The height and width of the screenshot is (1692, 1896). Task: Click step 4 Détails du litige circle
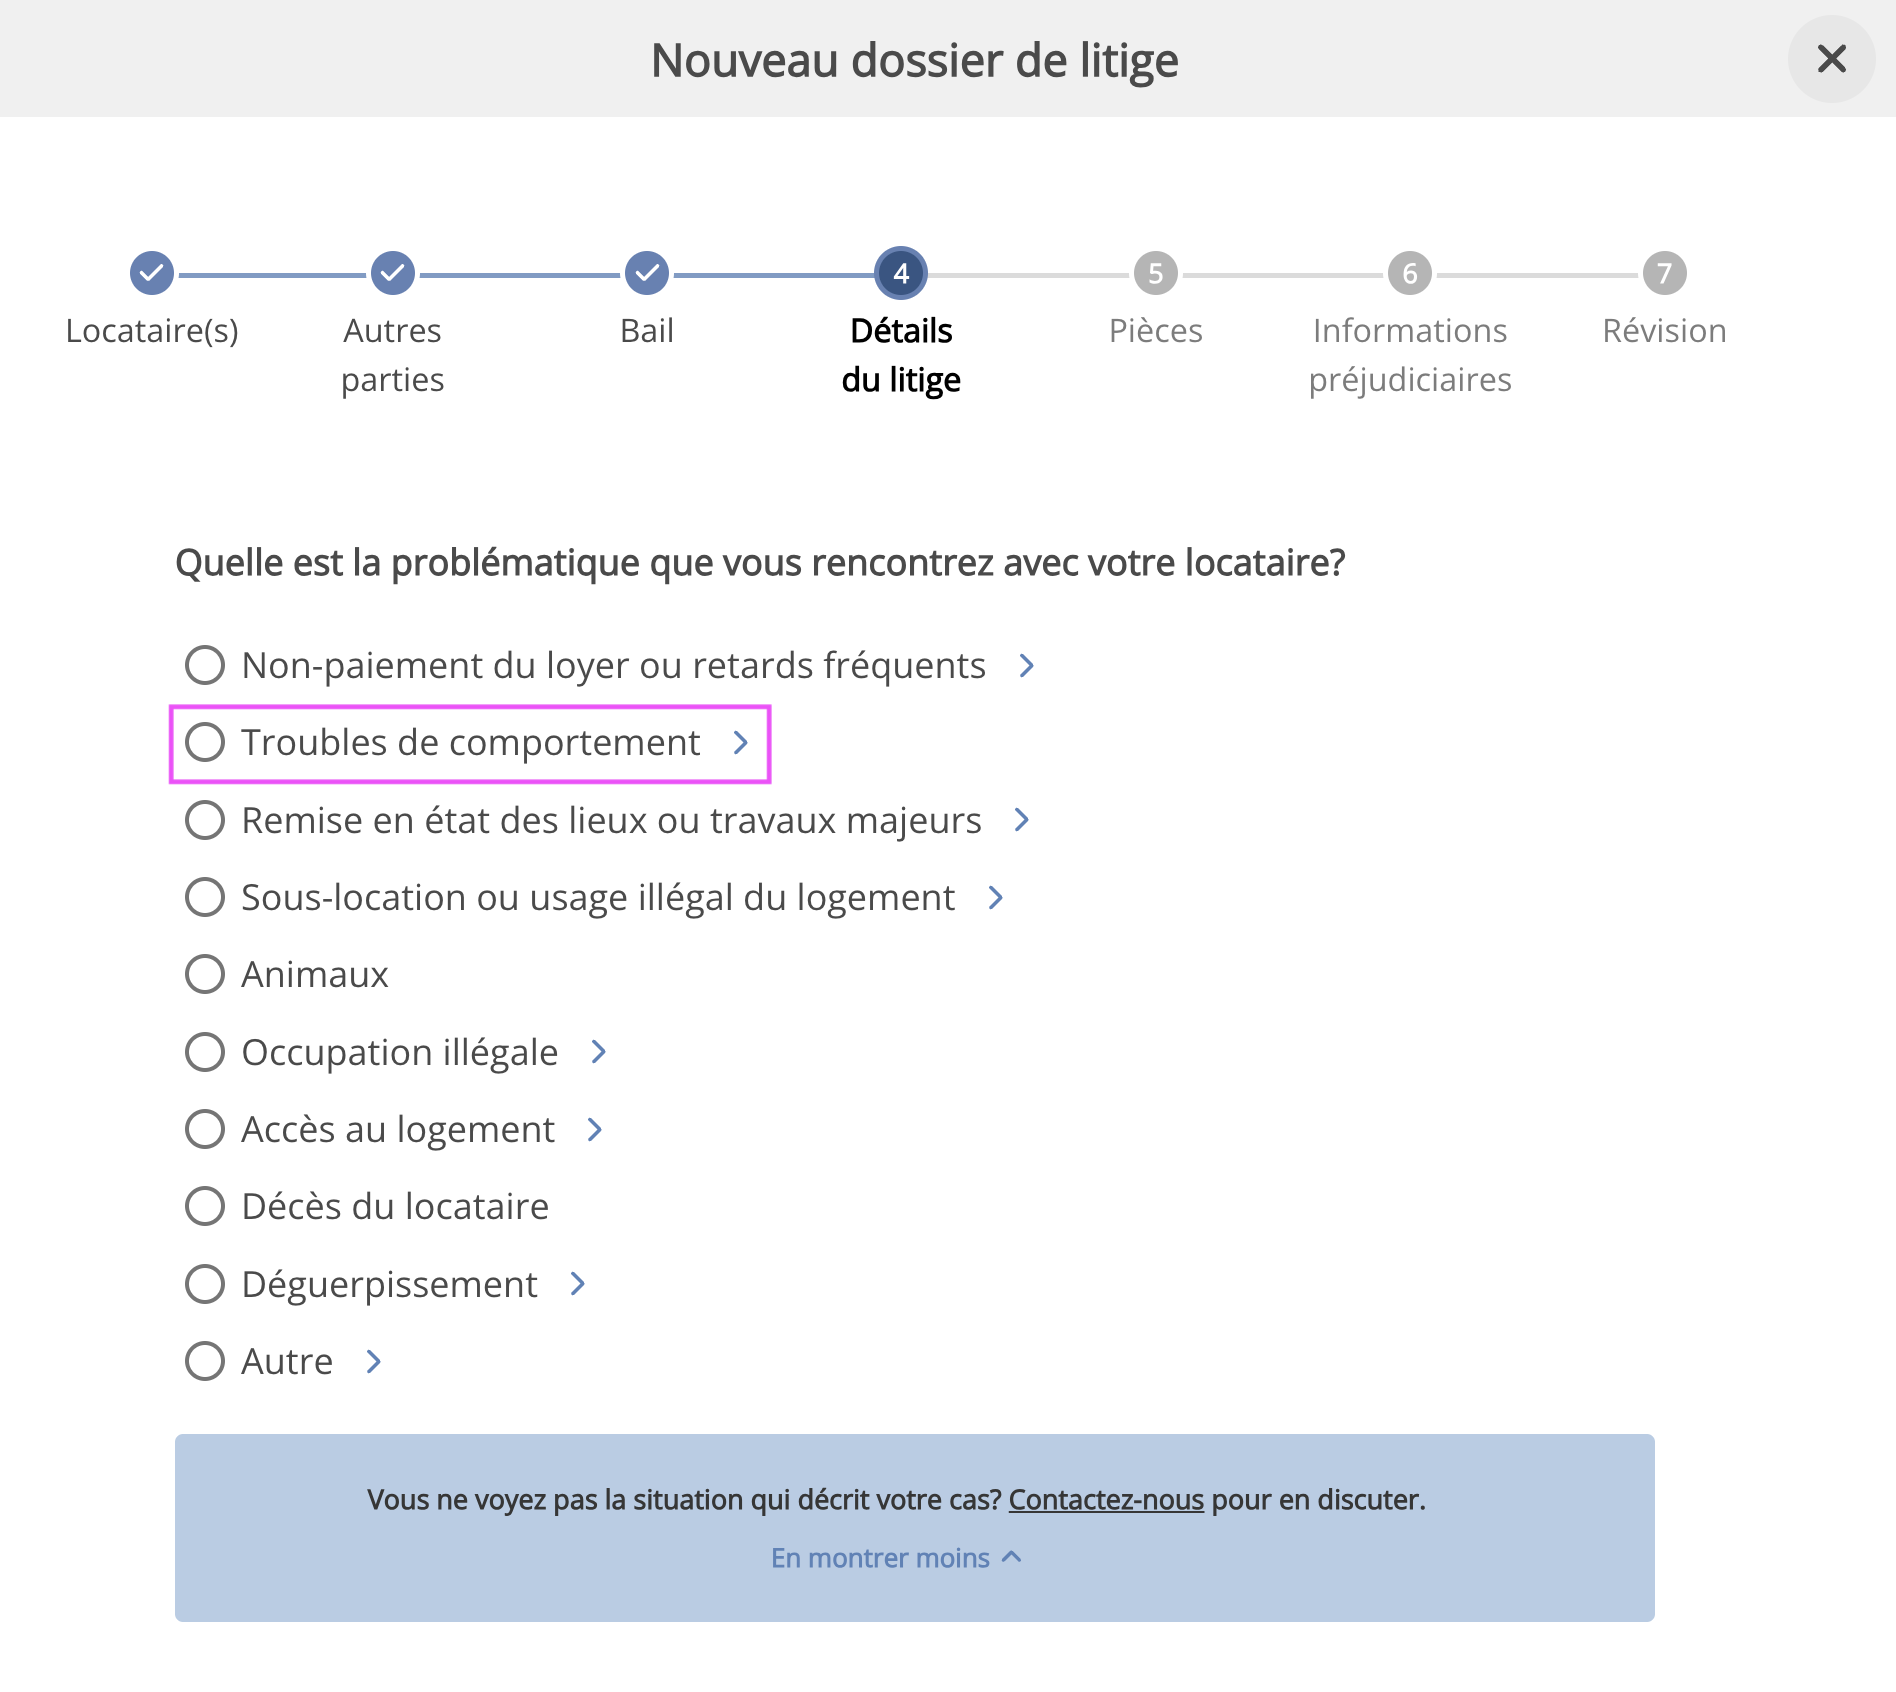coord(901,273)
